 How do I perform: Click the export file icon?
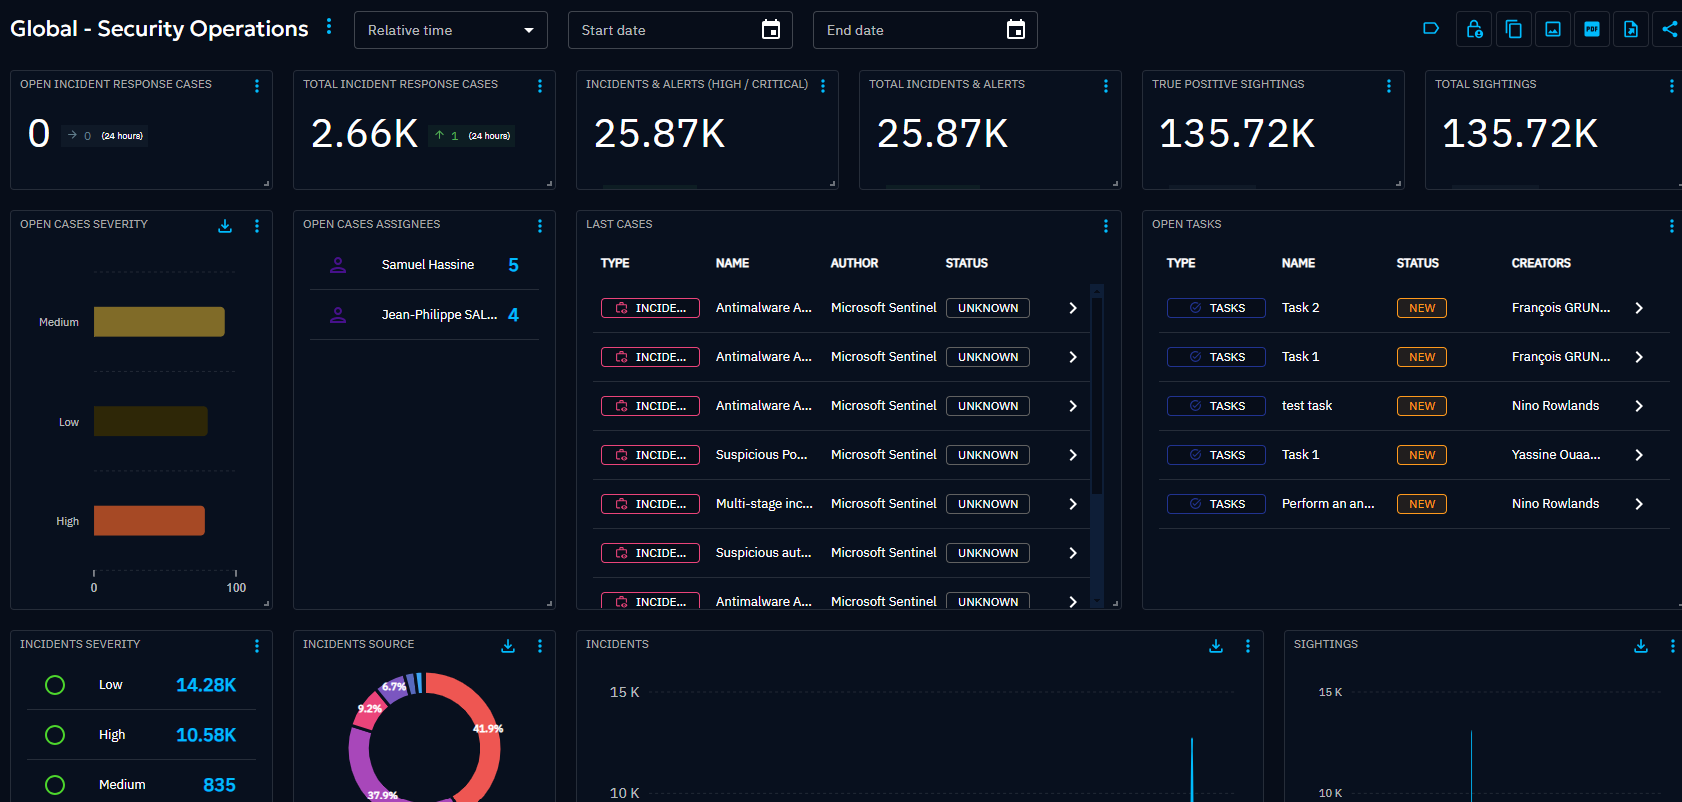click(x=1631, y=29)
